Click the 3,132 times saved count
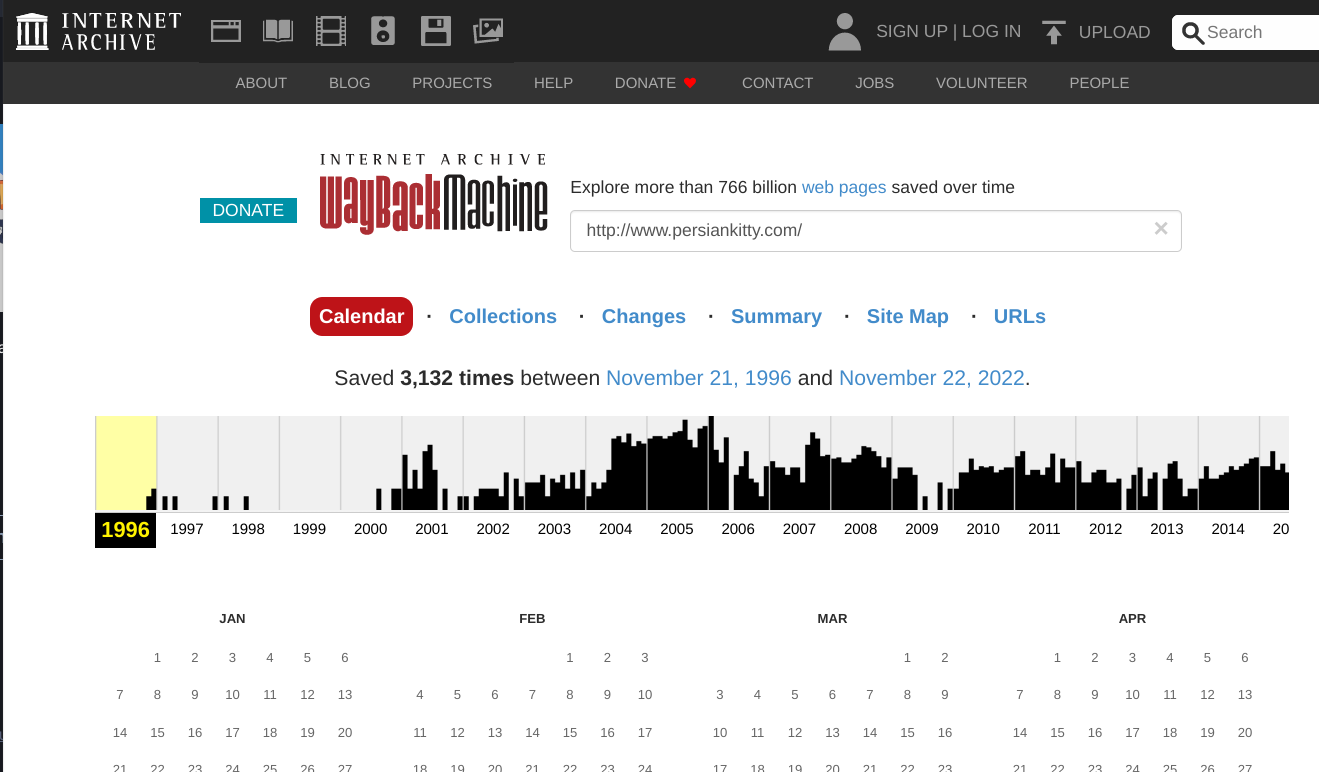1319x772 pixels. tap(457, 378)
